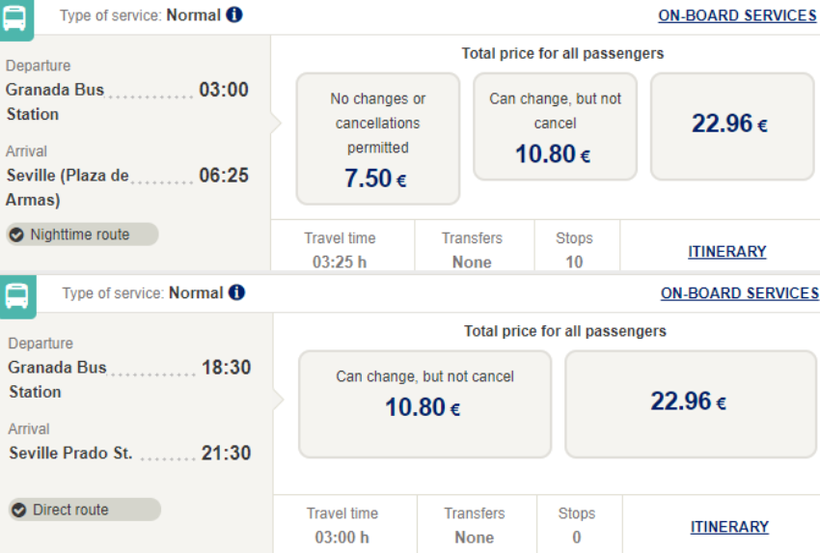This screenshot has height=553, width=820.
Task: Click the 10 stops count for first trip
Action: [x=574, y=262]
